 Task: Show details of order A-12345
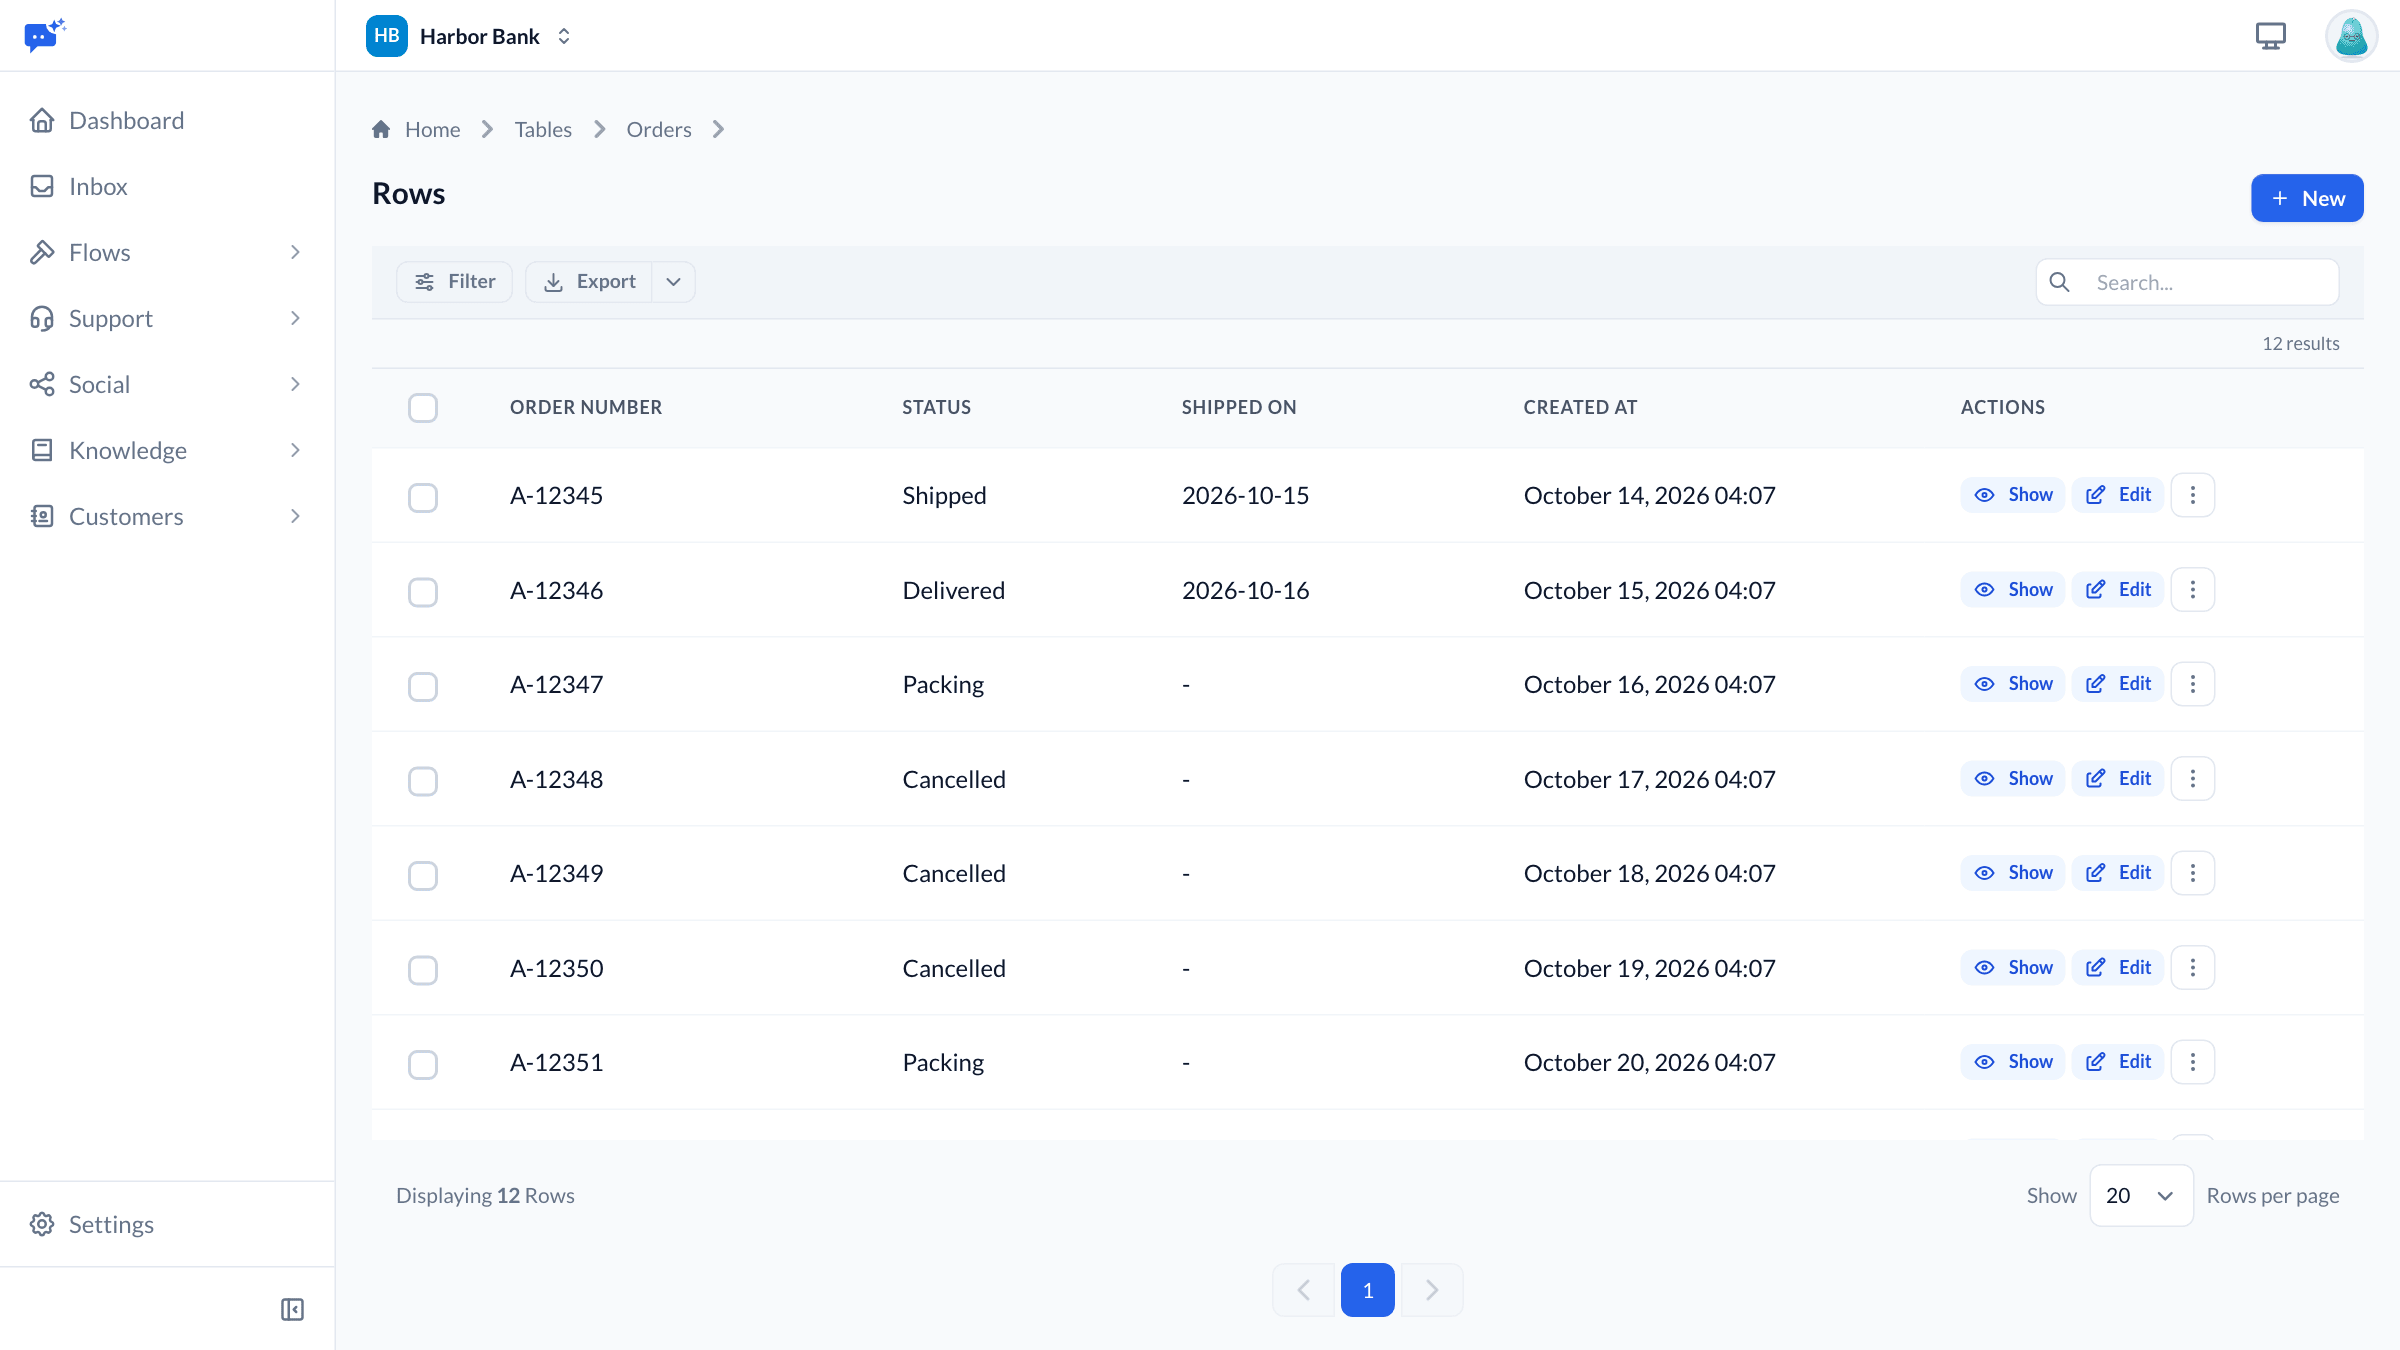[2013, 495]
